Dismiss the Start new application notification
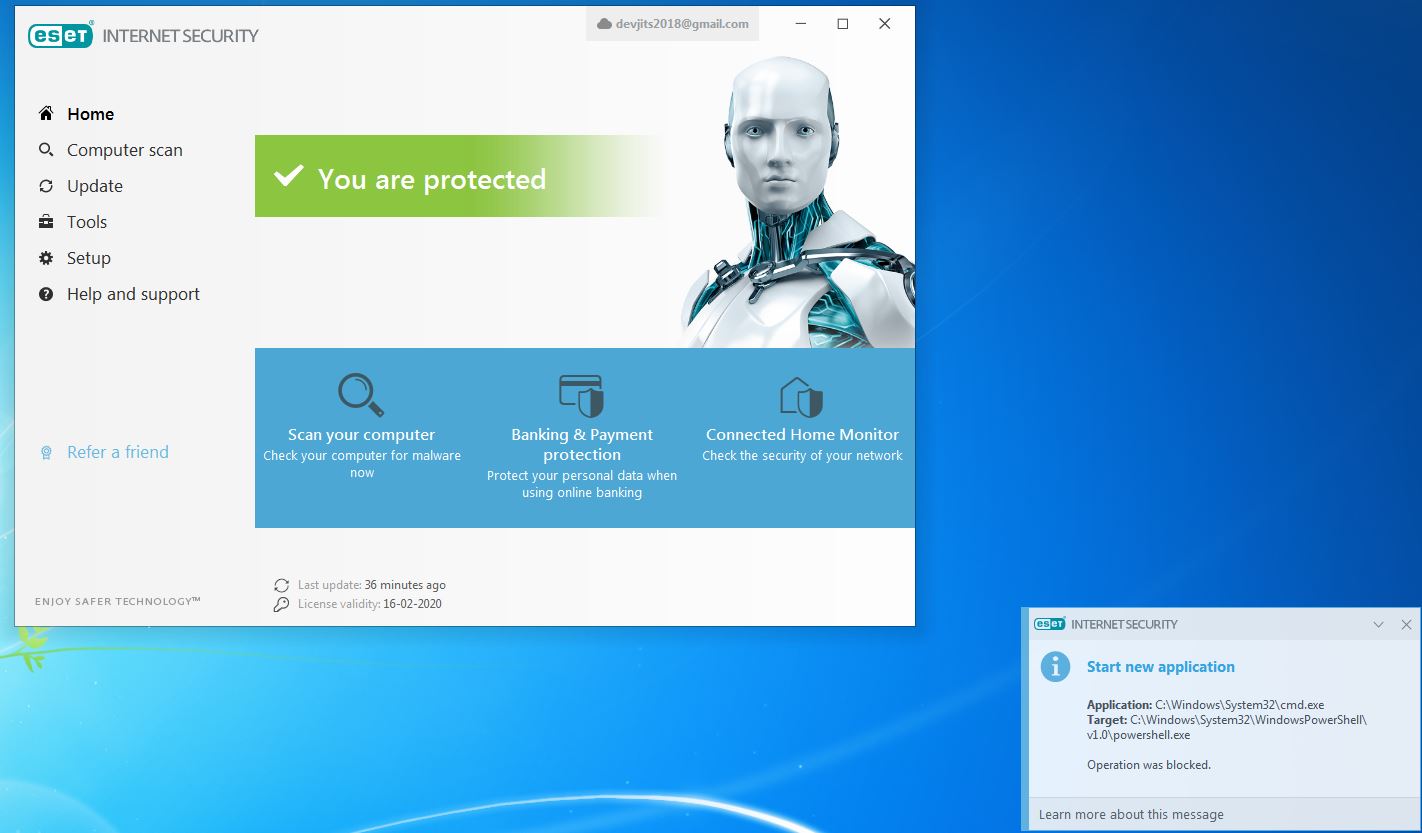Viewport: 1422px width, 833px height. [x=1406, y=625]
